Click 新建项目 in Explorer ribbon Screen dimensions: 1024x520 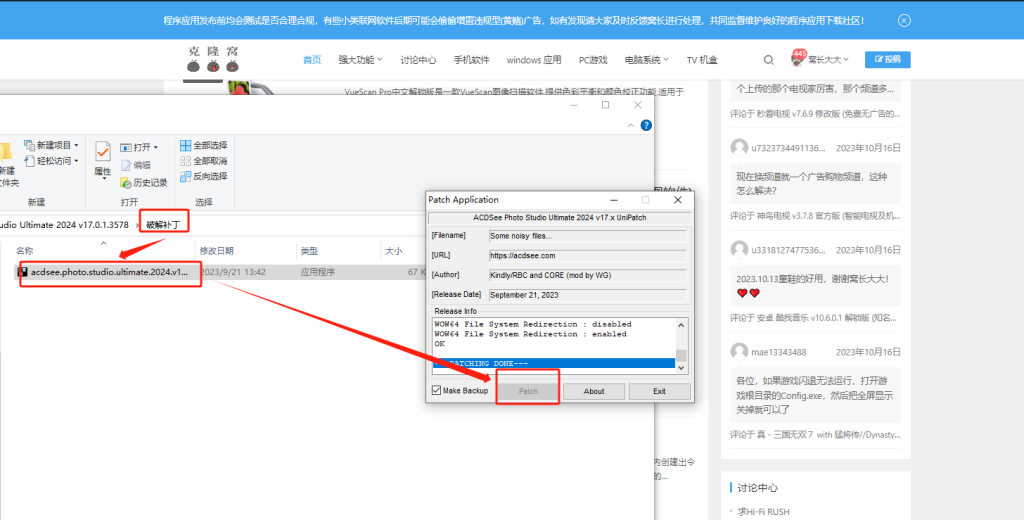click(52, 145)
